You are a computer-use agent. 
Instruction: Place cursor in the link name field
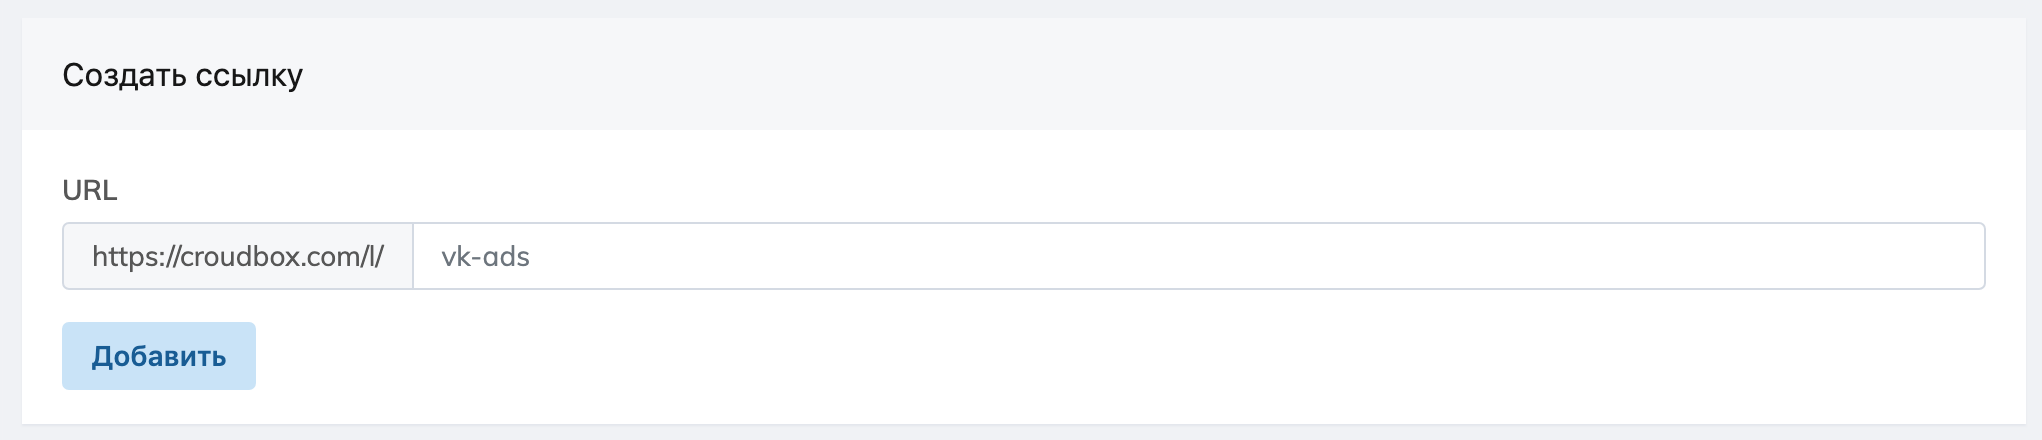pos(1198,257)
